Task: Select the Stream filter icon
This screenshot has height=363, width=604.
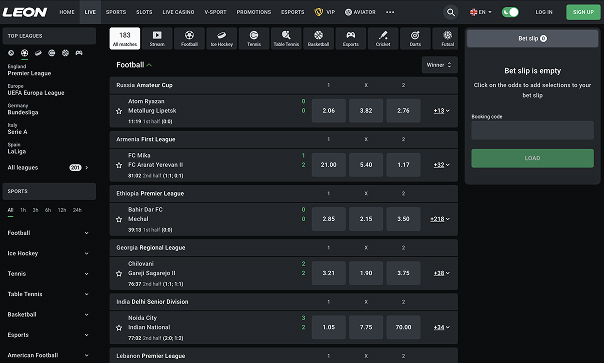Action: 157,39
